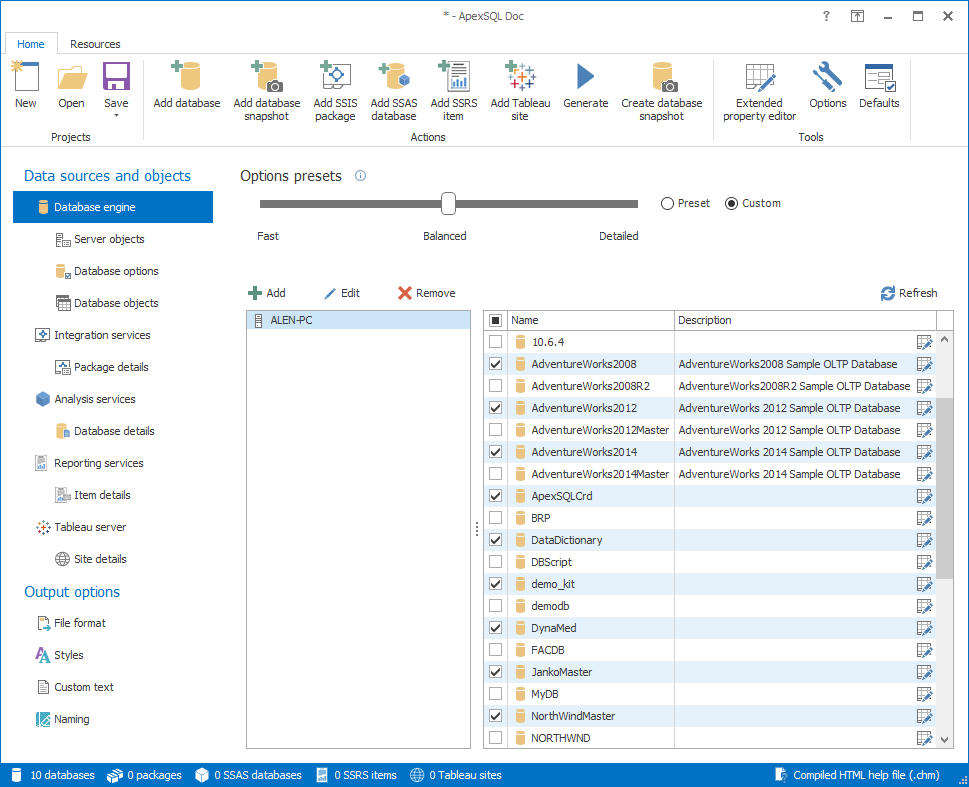Uncheck AdventureWorks2008 checkbox

495,364
